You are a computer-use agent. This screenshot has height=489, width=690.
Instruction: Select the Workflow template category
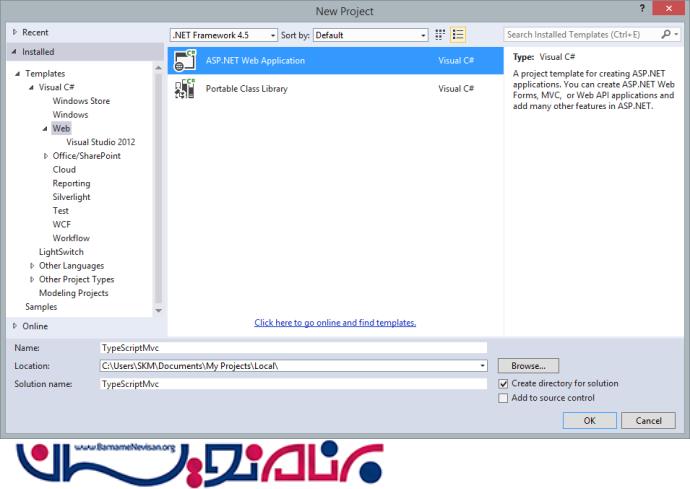[71, 238]
